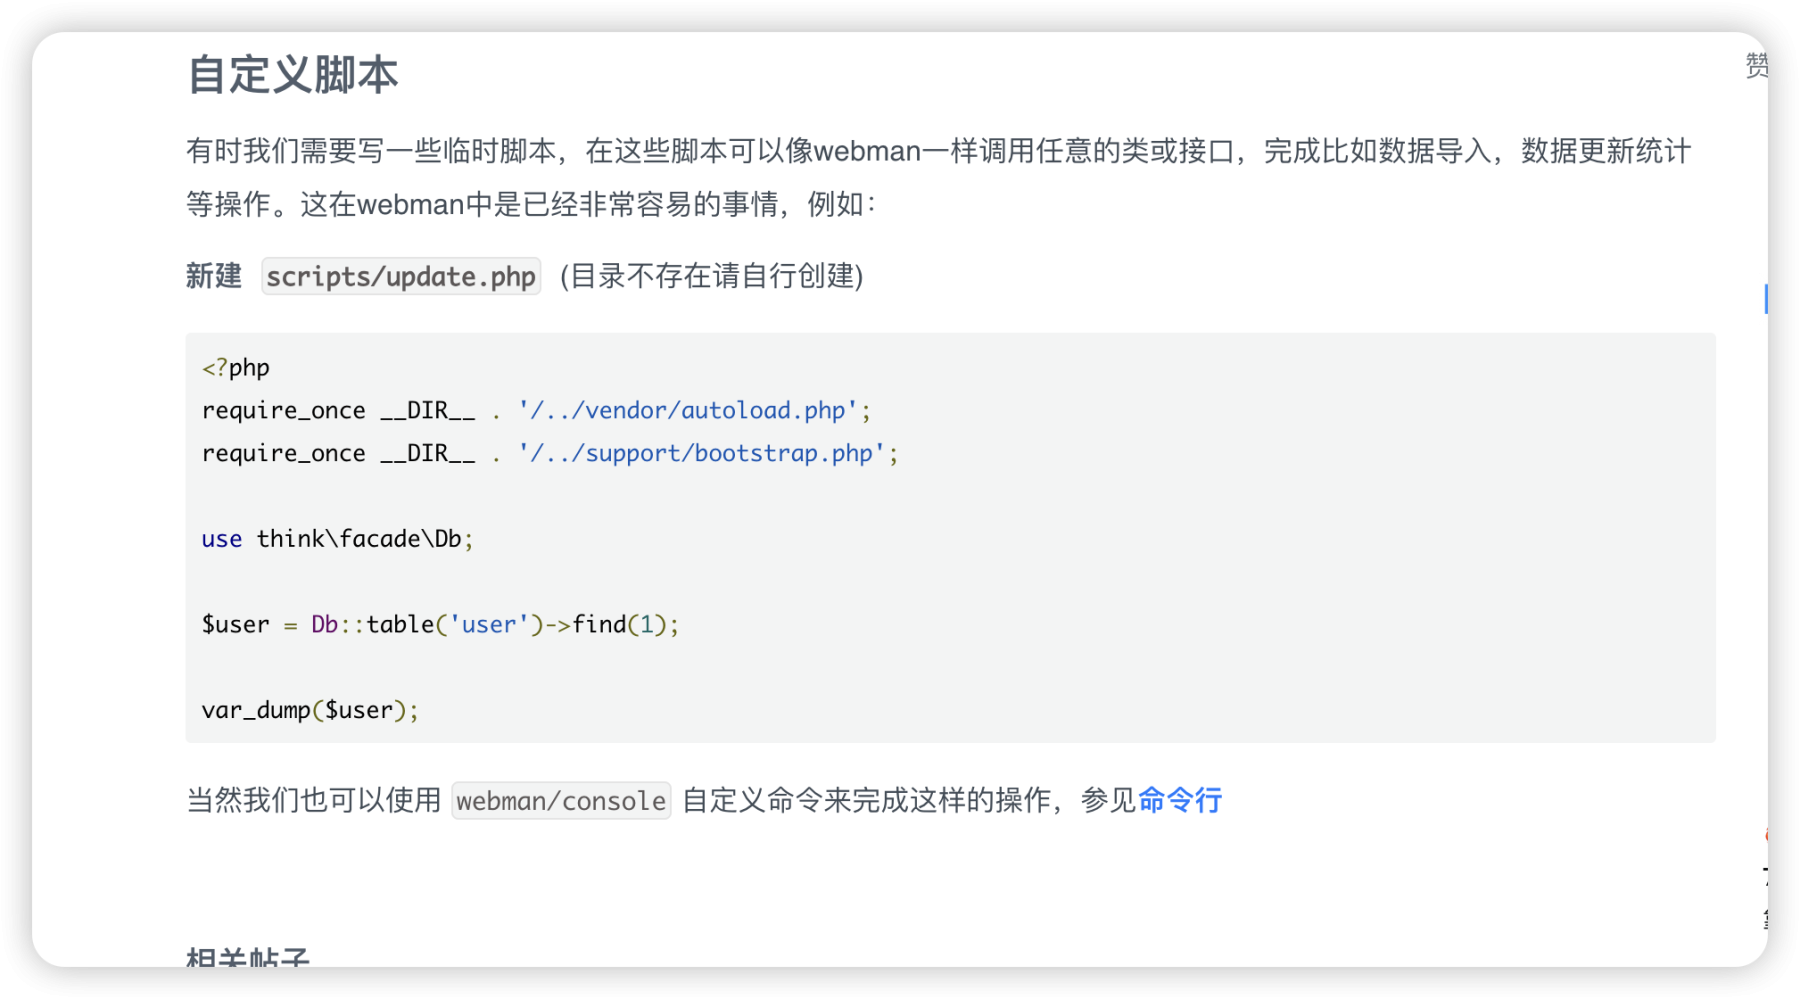
Task: Click the use think\facade\Db line
Action: 337,539
